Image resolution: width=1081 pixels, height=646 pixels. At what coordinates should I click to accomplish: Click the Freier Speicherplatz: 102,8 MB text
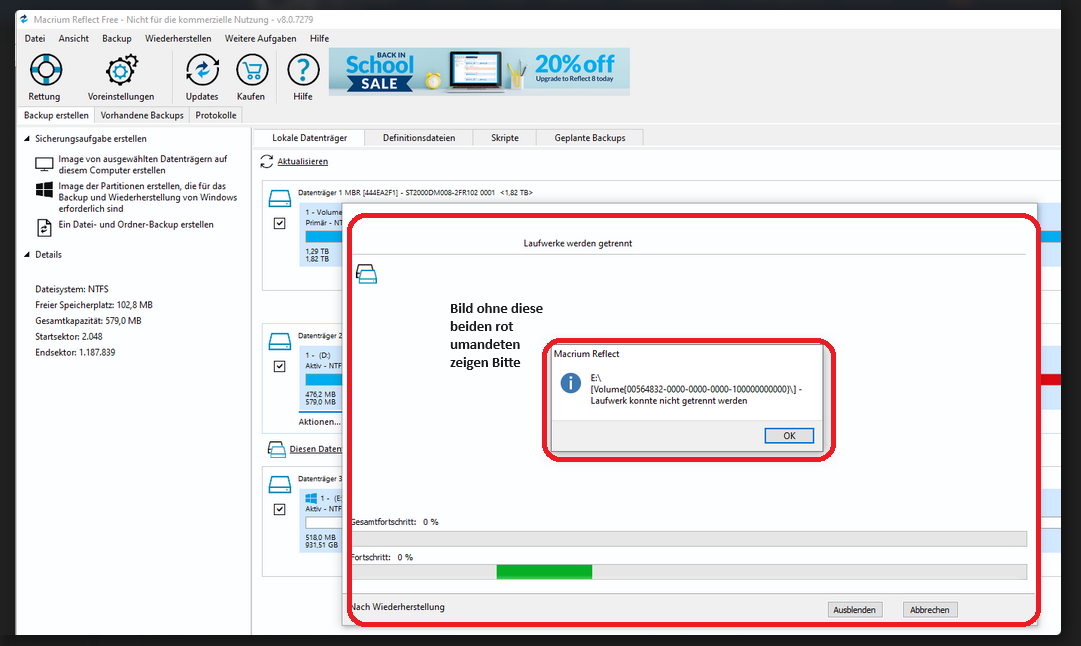[x=94, y=305]
